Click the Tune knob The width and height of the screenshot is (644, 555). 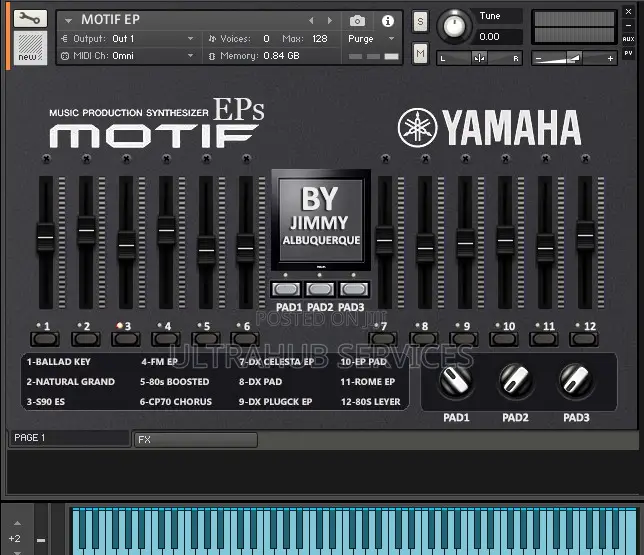pos(454,26)
